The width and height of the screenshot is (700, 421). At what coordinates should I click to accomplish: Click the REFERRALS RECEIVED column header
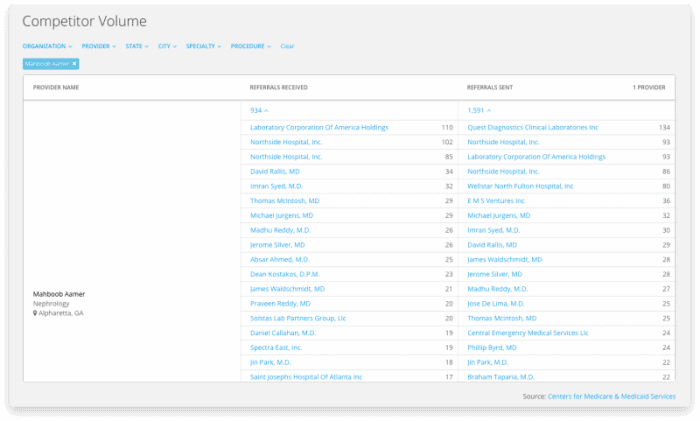coord(279,88)
